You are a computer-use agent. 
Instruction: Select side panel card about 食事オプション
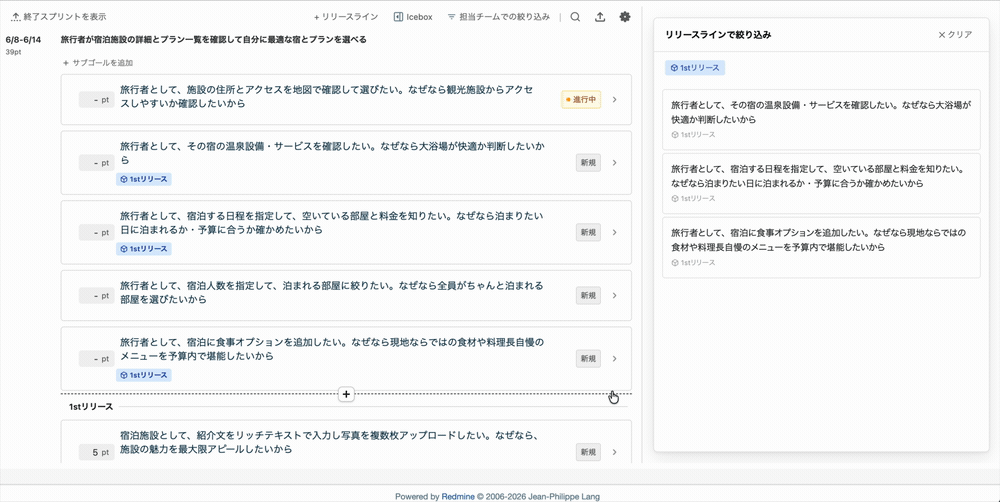pos(821,247)
